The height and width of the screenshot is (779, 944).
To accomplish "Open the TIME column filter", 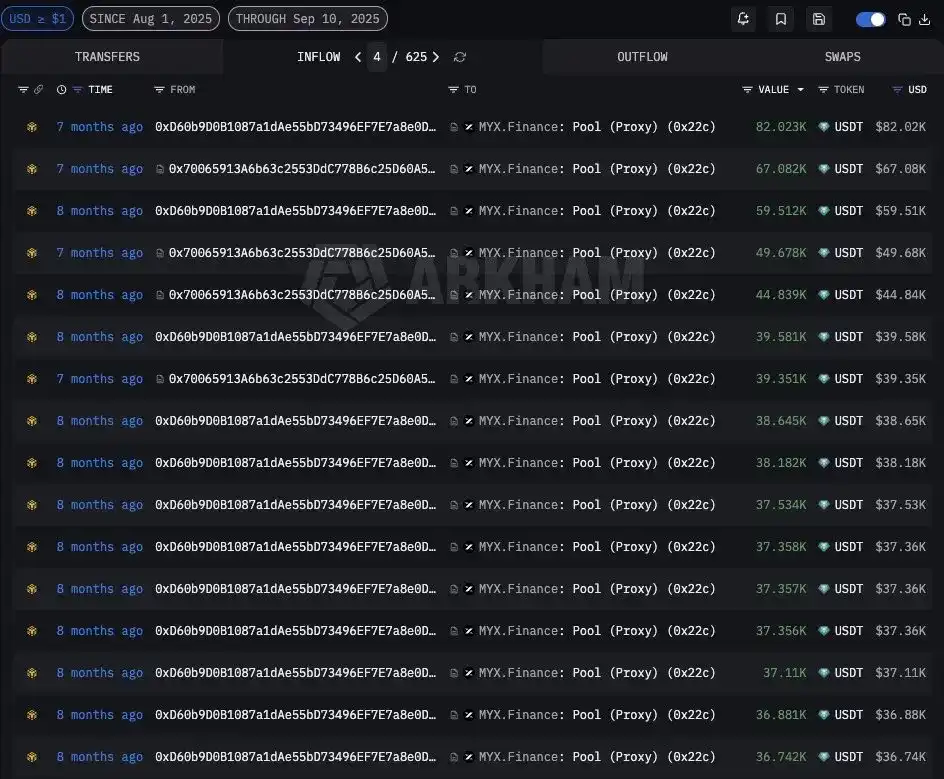I will [x=78, y=90].
